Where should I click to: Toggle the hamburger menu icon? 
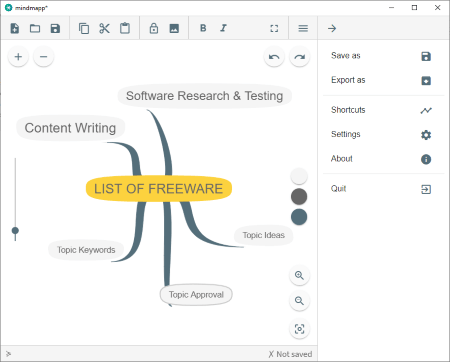(x=303, y=28)
